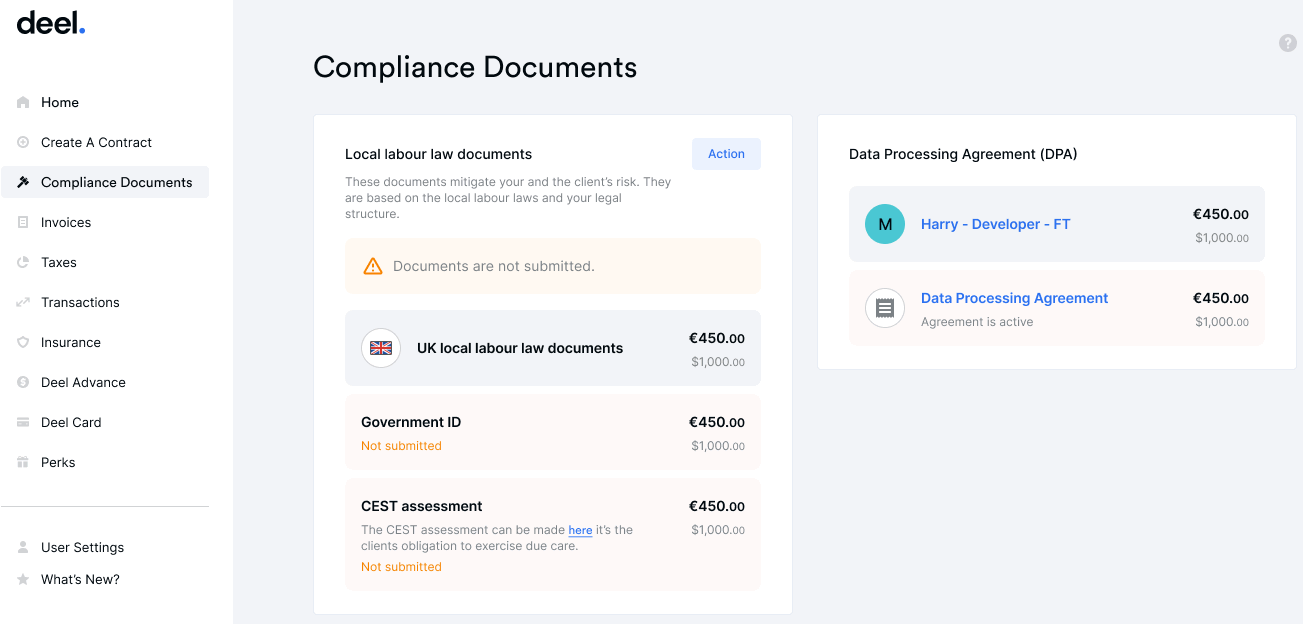Click the $1,000.00 amount under UK local labour law documents
The image size is (1303, 624).
pos(718,362)
